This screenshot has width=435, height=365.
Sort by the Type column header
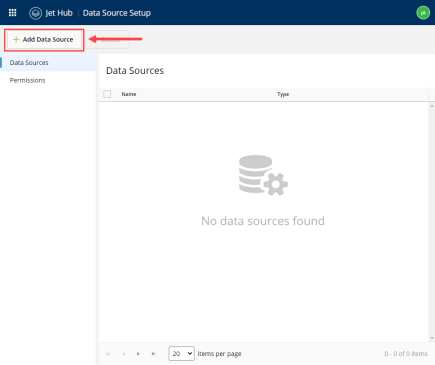[283, 94]
